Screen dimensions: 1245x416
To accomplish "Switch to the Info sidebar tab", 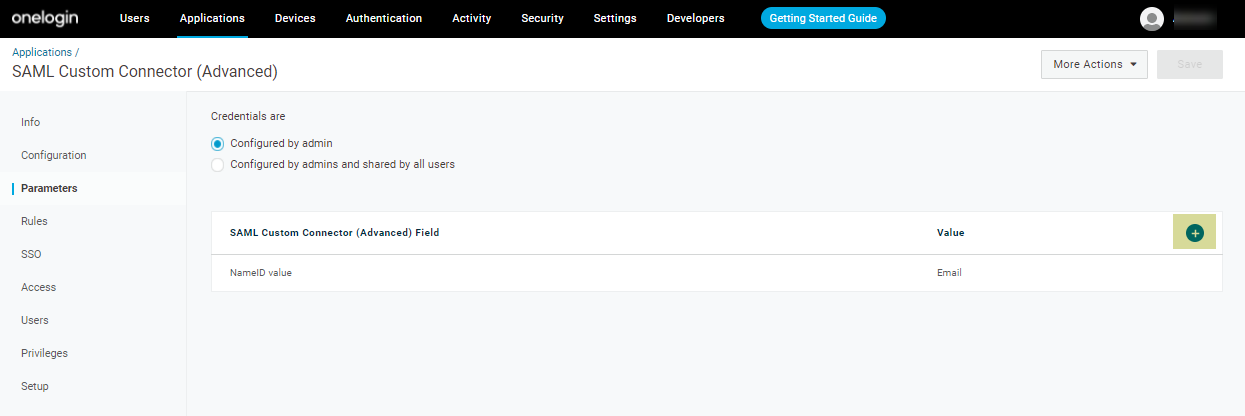I will click(30, 122).
